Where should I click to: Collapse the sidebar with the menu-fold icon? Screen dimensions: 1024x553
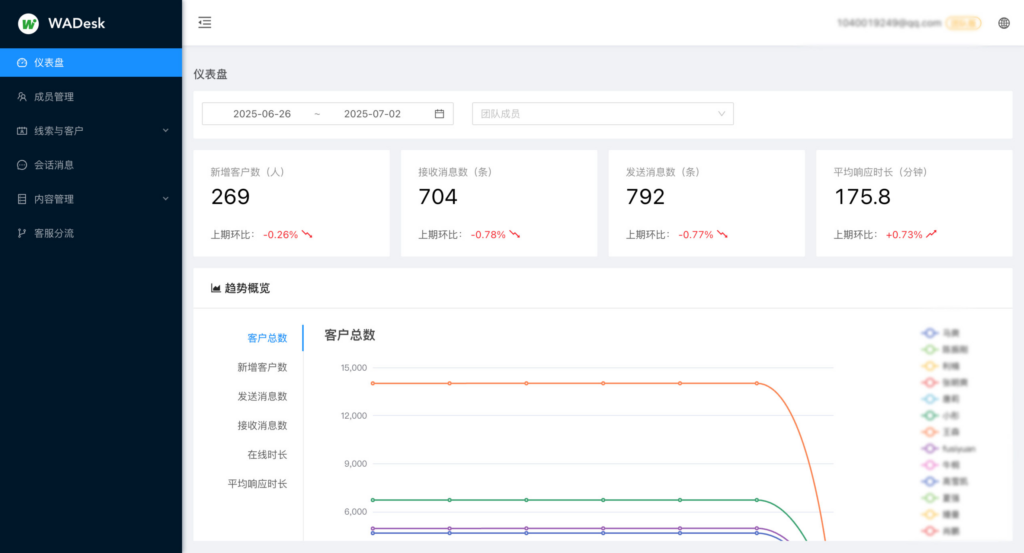coord(204,23)
